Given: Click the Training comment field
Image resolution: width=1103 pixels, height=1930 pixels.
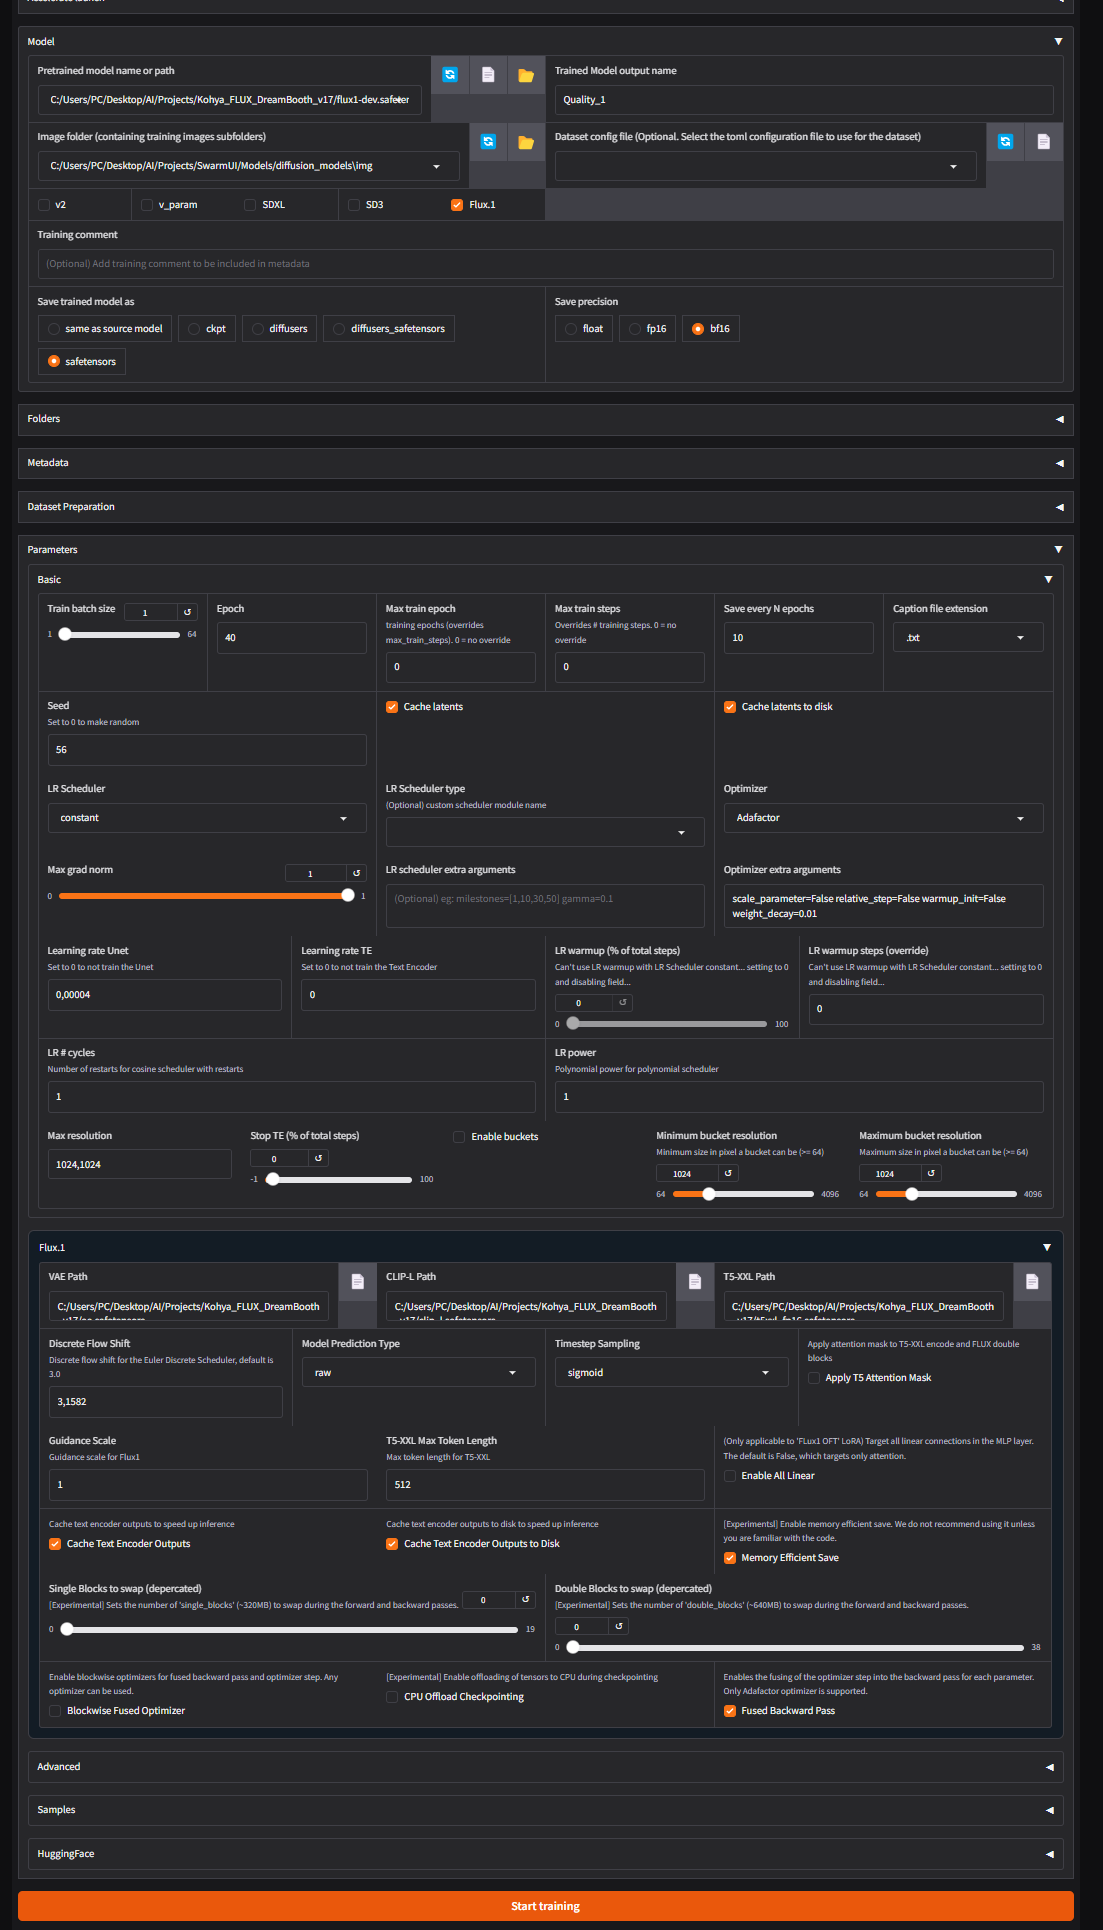Looking at the screenshot, I should click(x=546, y=264).
